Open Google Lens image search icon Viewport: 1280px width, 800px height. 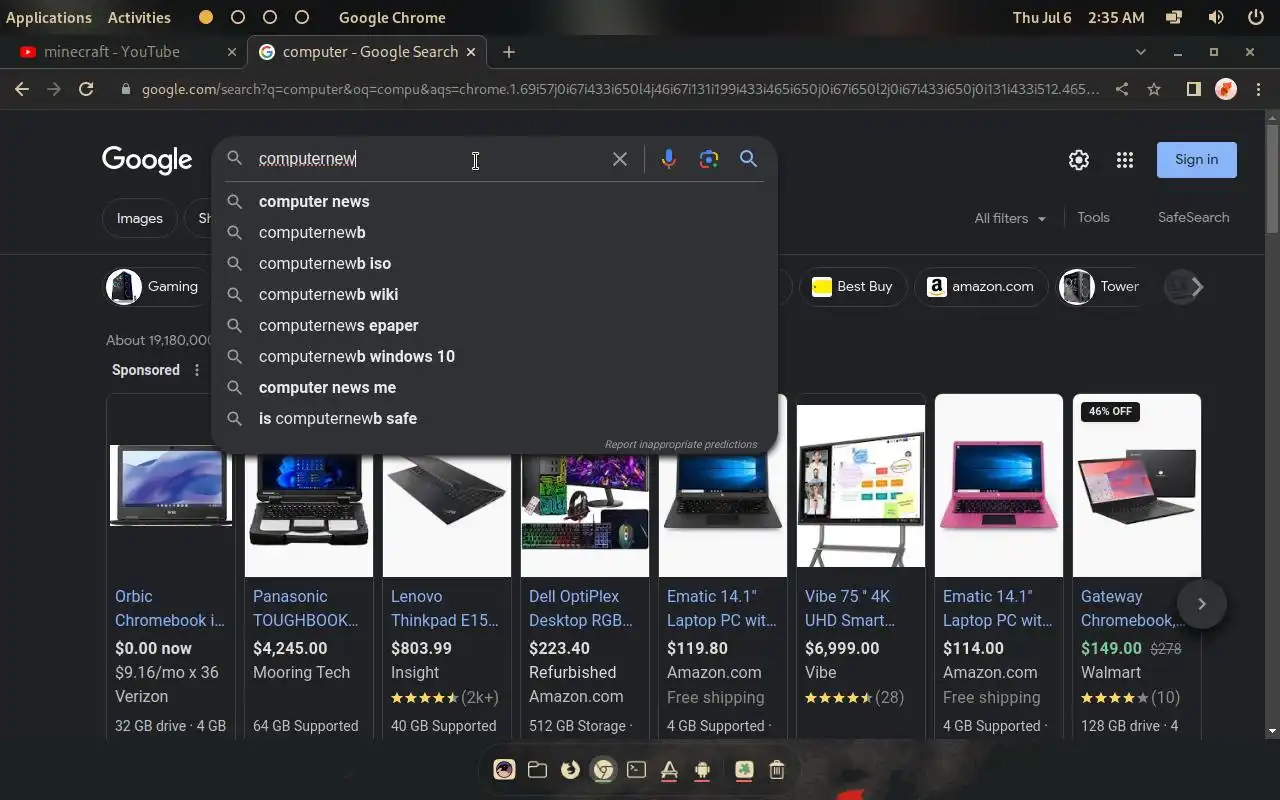click(x=709, y=159)
